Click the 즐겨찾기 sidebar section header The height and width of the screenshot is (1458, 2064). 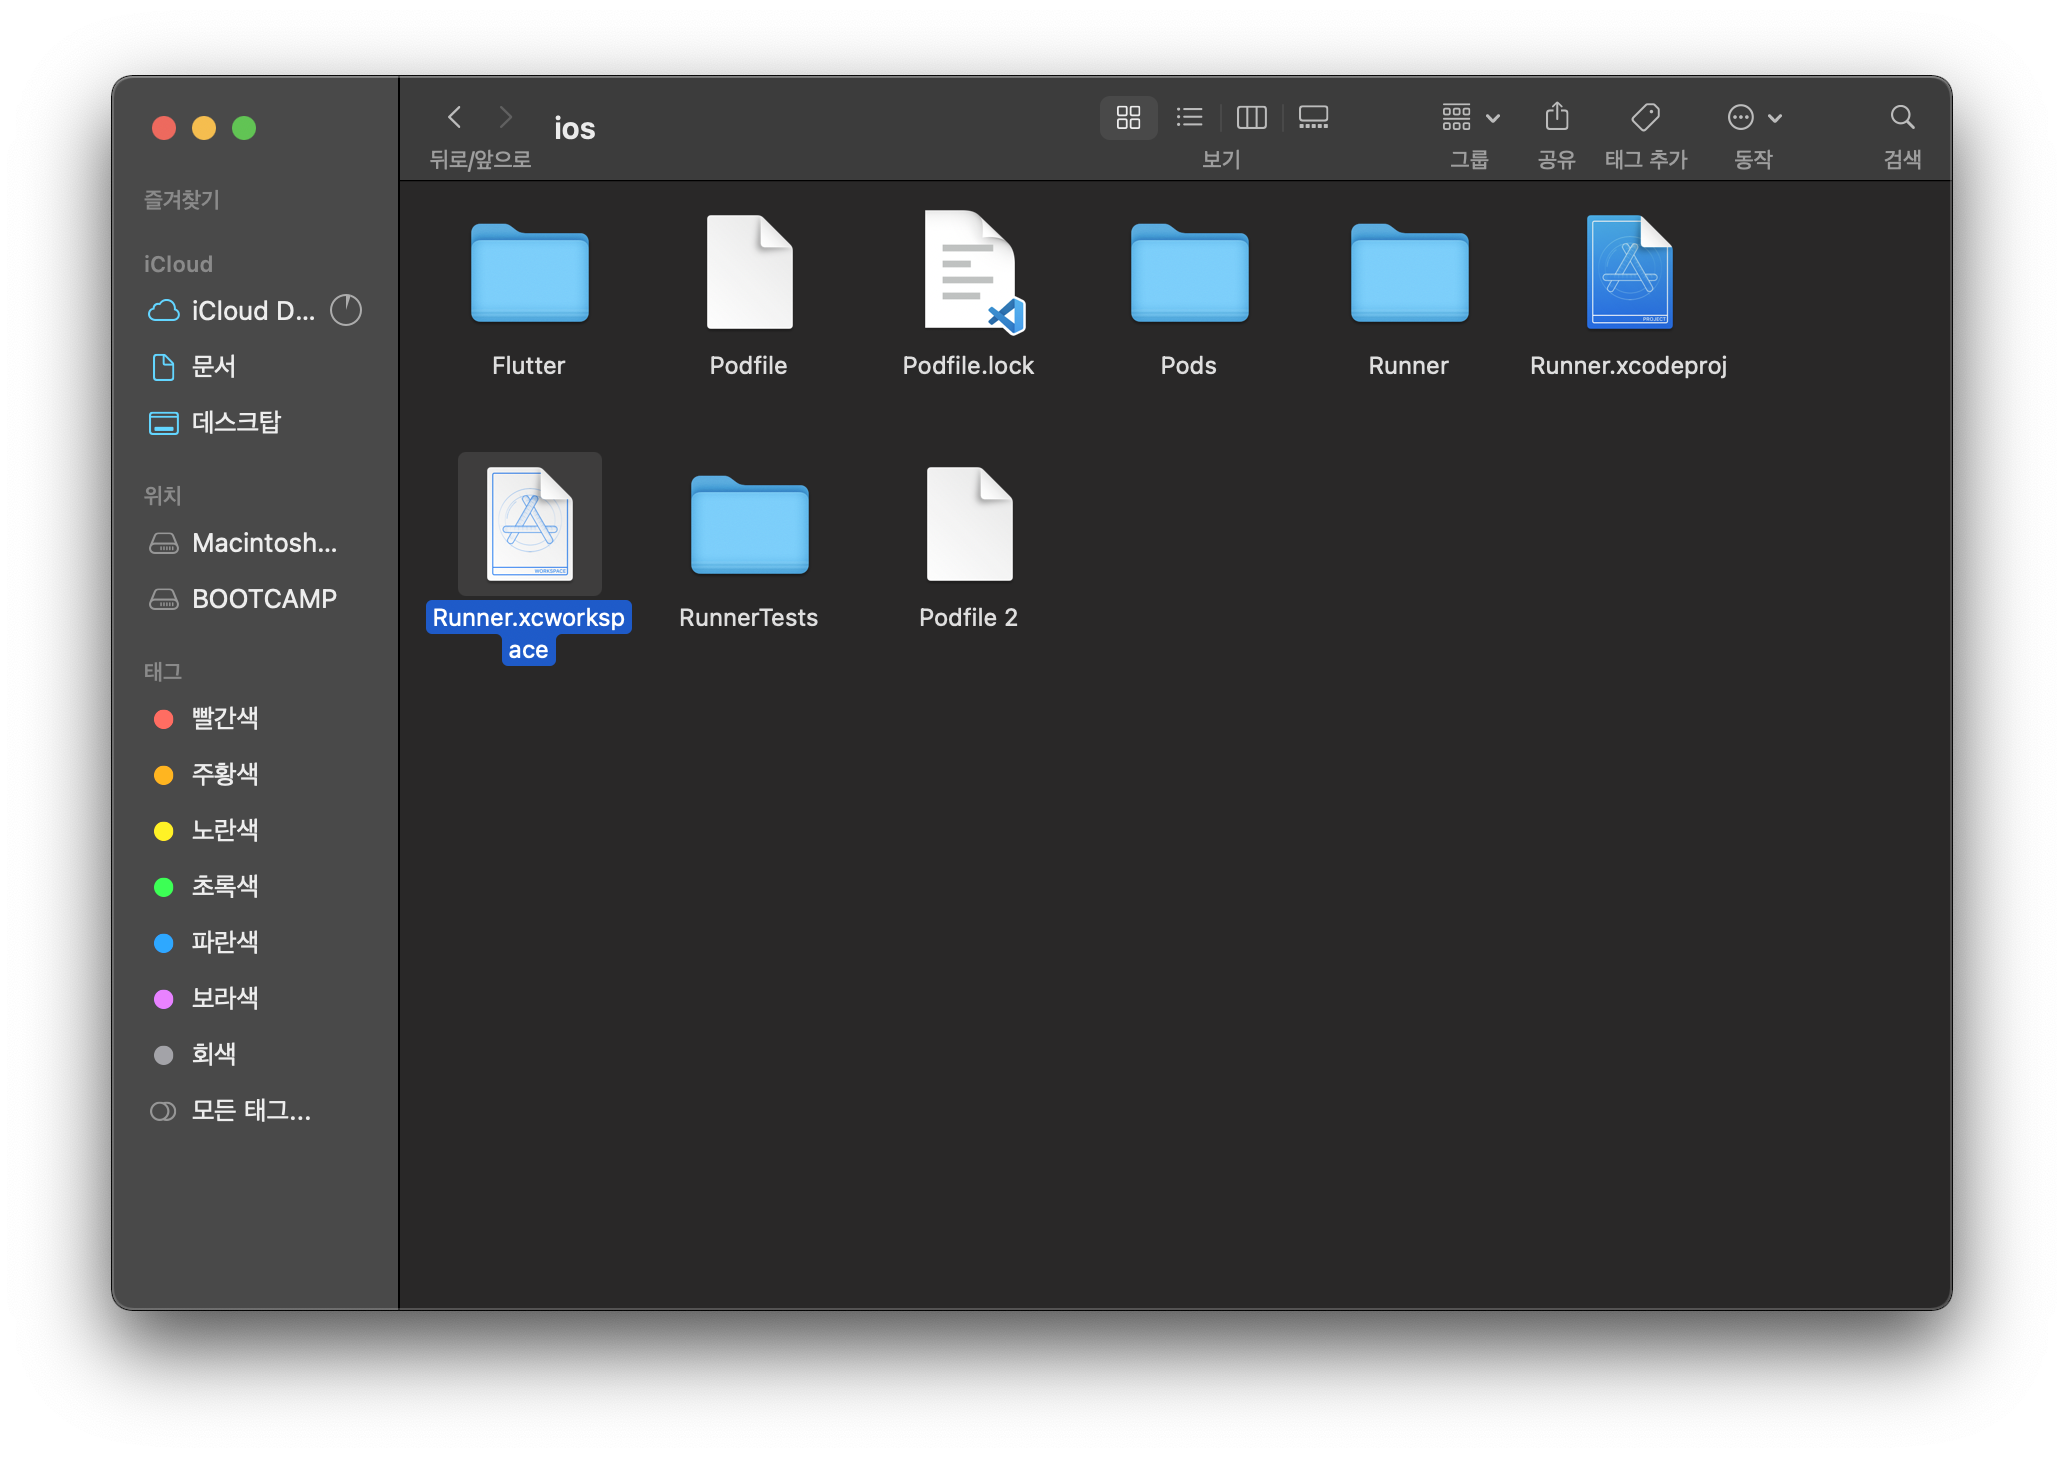(182, 200)
